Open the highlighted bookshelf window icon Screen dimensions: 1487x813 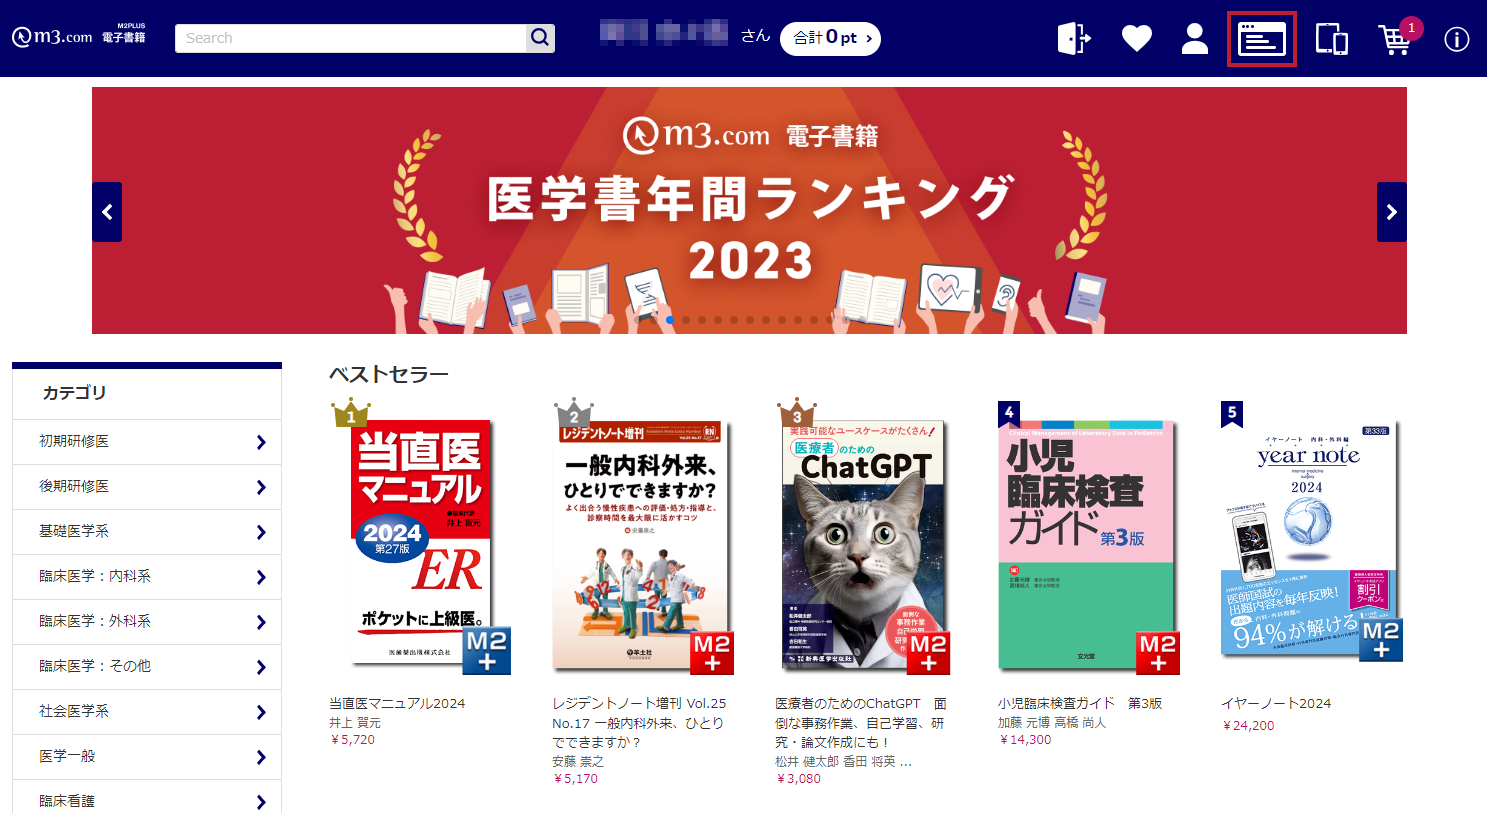pyautogui.click(x=1262, y=39)
